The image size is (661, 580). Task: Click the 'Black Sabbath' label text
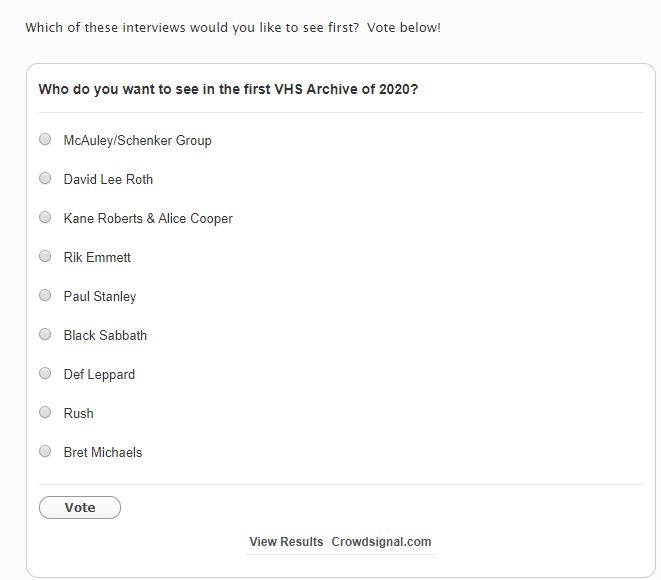tap(105, 336)
